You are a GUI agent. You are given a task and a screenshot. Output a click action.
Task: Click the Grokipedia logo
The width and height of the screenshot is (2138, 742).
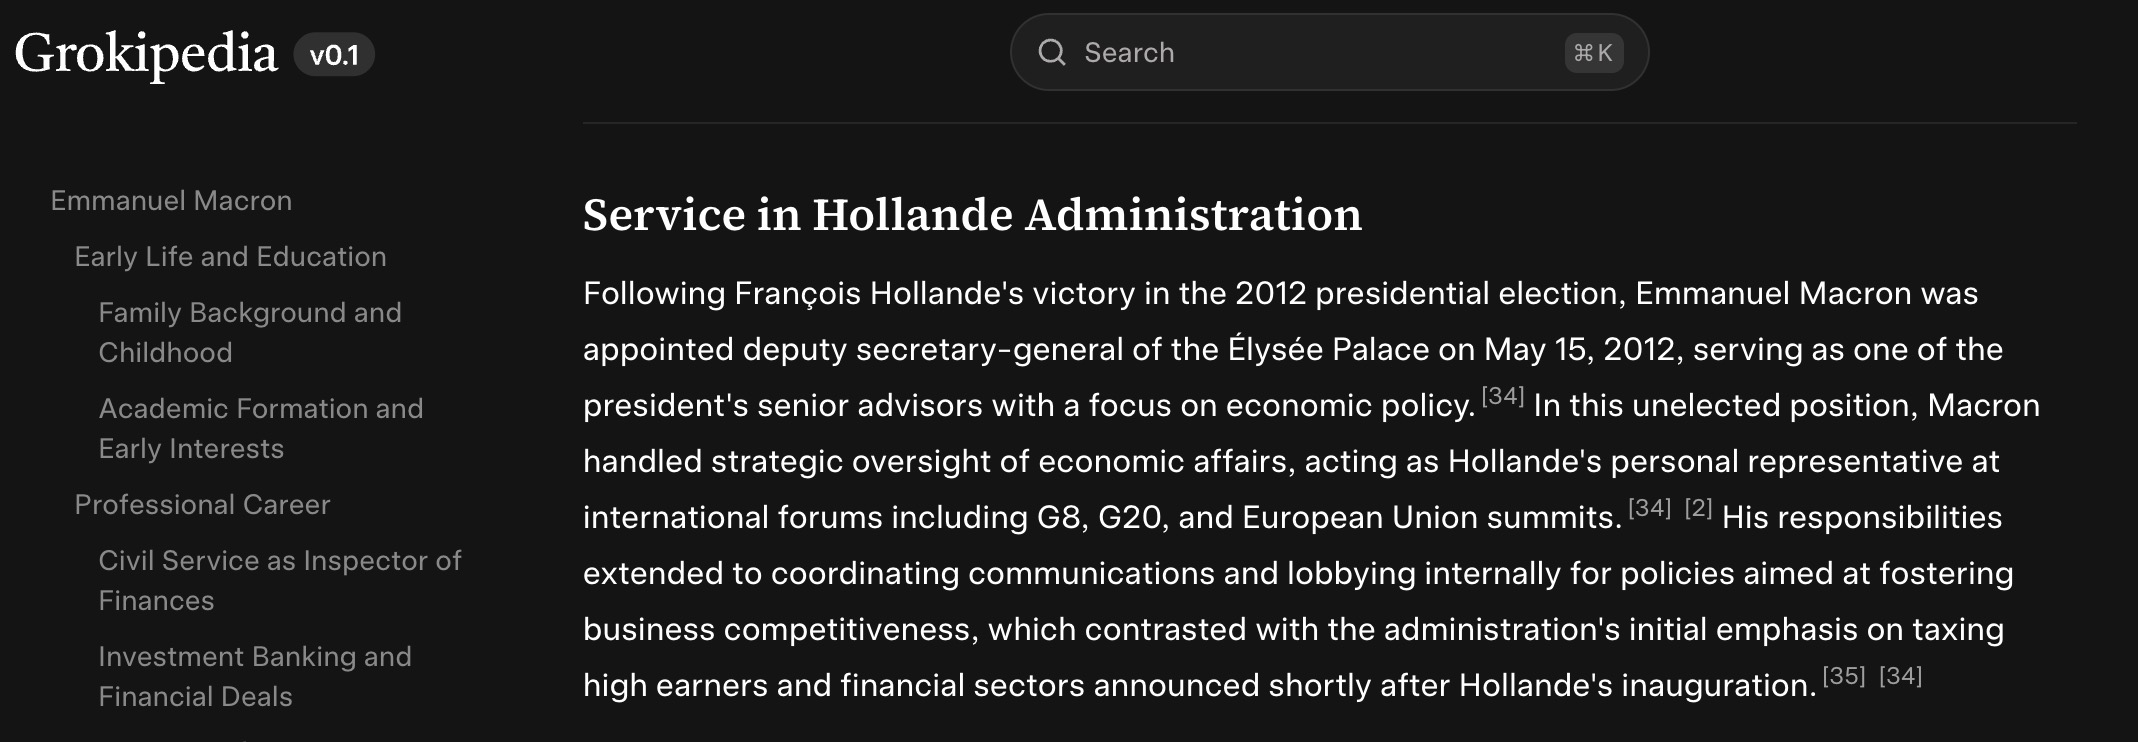tap(146, 53)
